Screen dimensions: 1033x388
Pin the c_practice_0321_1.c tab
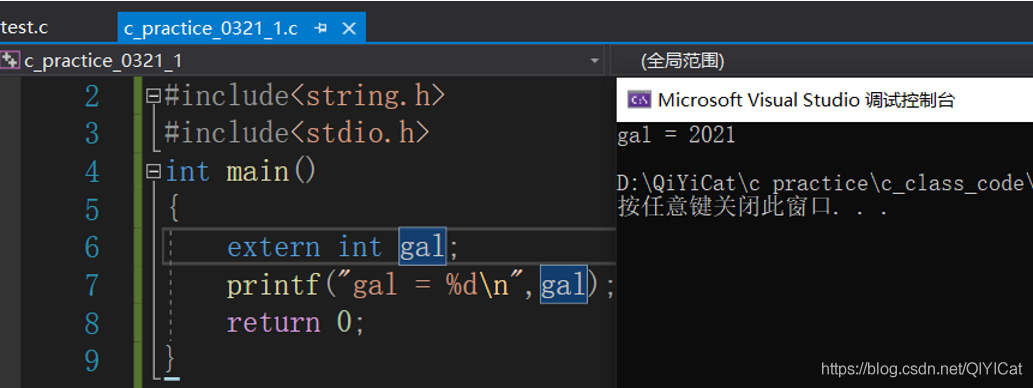(x=321, y=29)
